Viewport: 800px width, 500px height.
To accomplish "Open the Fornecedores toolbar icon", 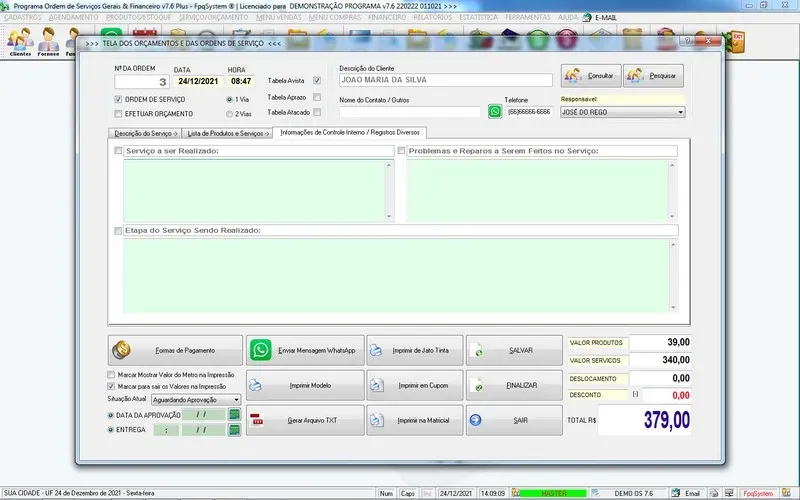I will pyautogui.click(x=47, y=42).
